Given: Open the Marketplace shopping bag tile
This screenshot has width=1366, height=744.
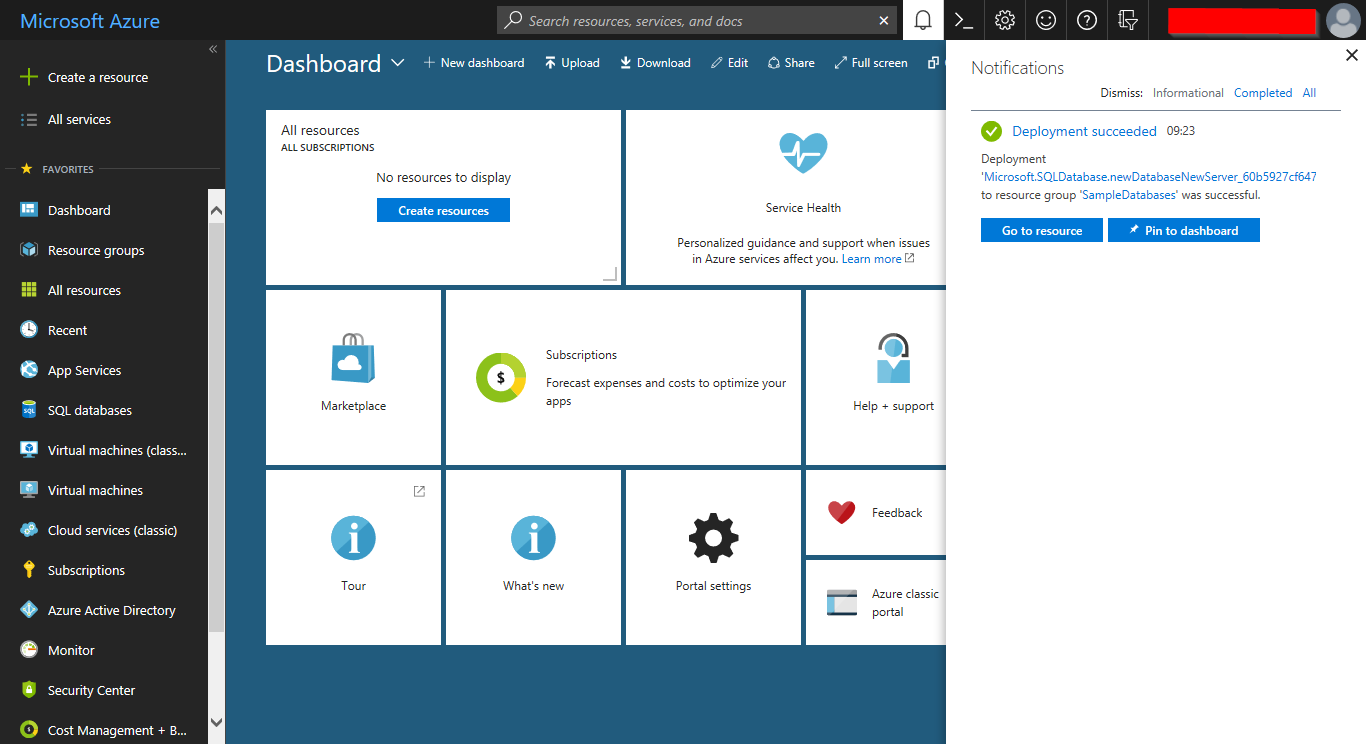Looking at the screenshot, I should pos(353,377).
